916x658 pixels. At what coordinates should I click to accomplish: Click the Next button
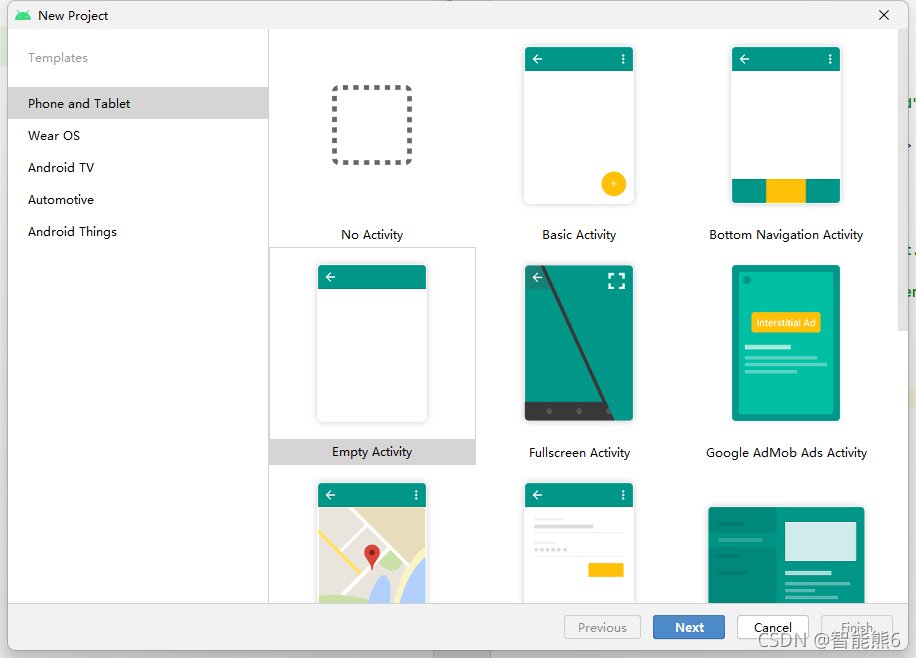(689, 627)
